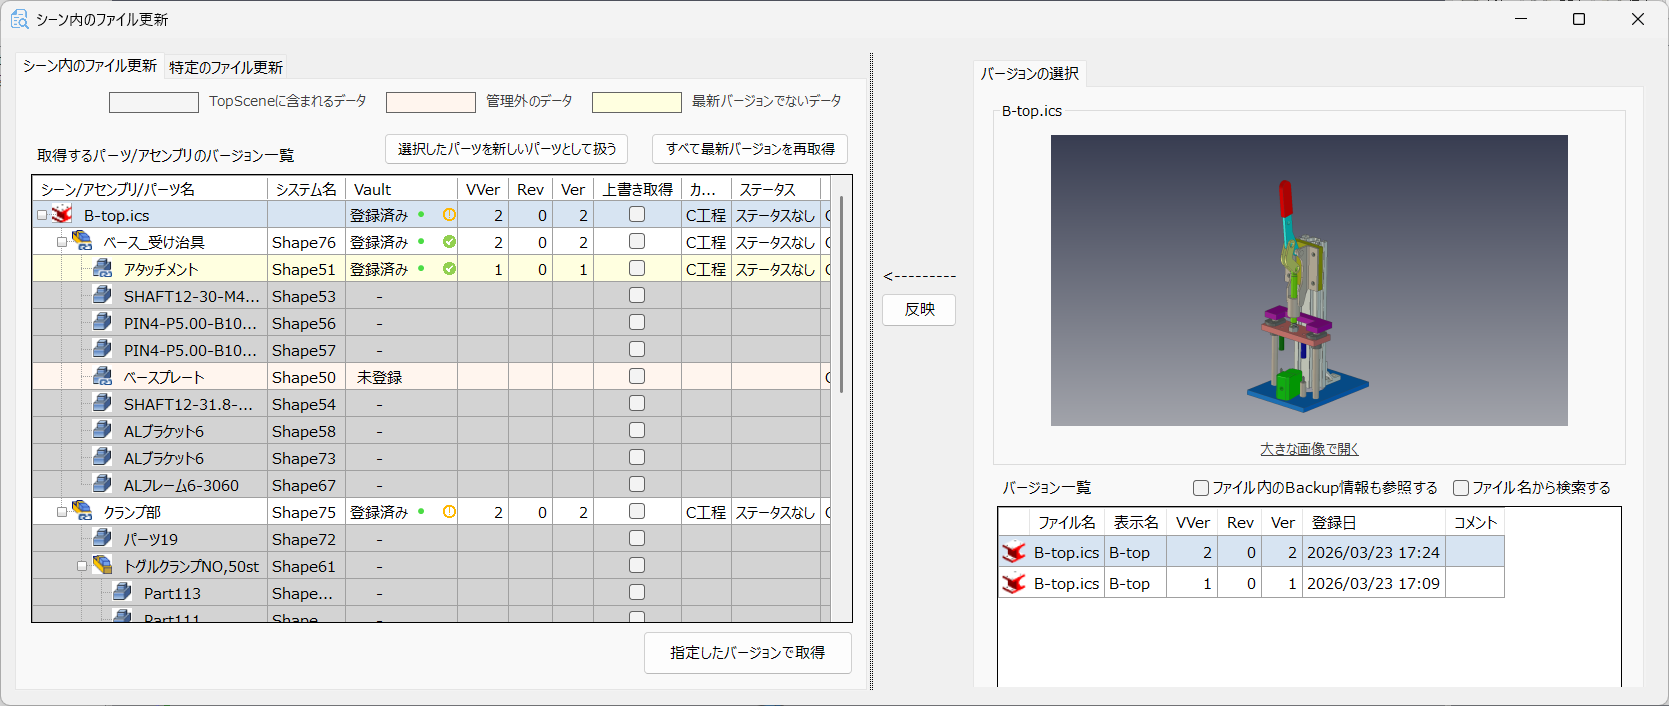Click the version 1 B-top.ics file icon
The width and height of the screenshot is (1669, 706).
coord(1014,583)
